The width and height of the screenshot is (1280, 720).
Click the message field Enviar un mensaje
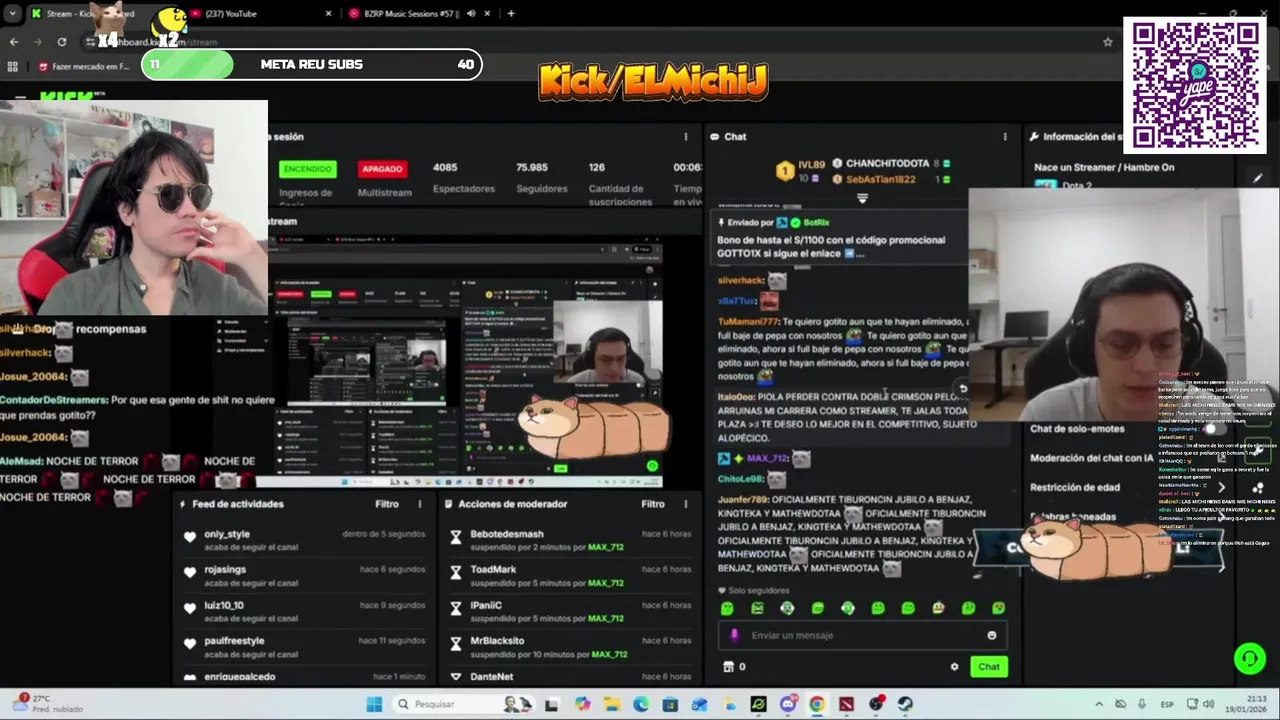point(862,635)
